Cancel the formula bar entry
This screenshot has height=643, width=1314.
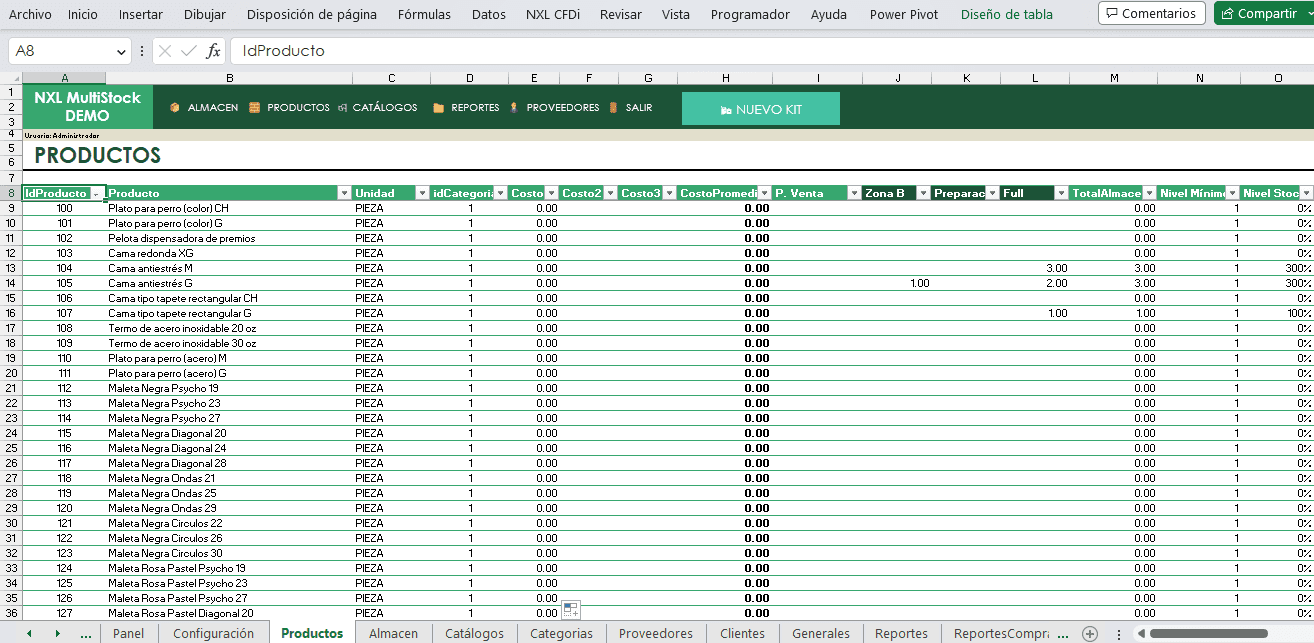click(x=165, y=51)
